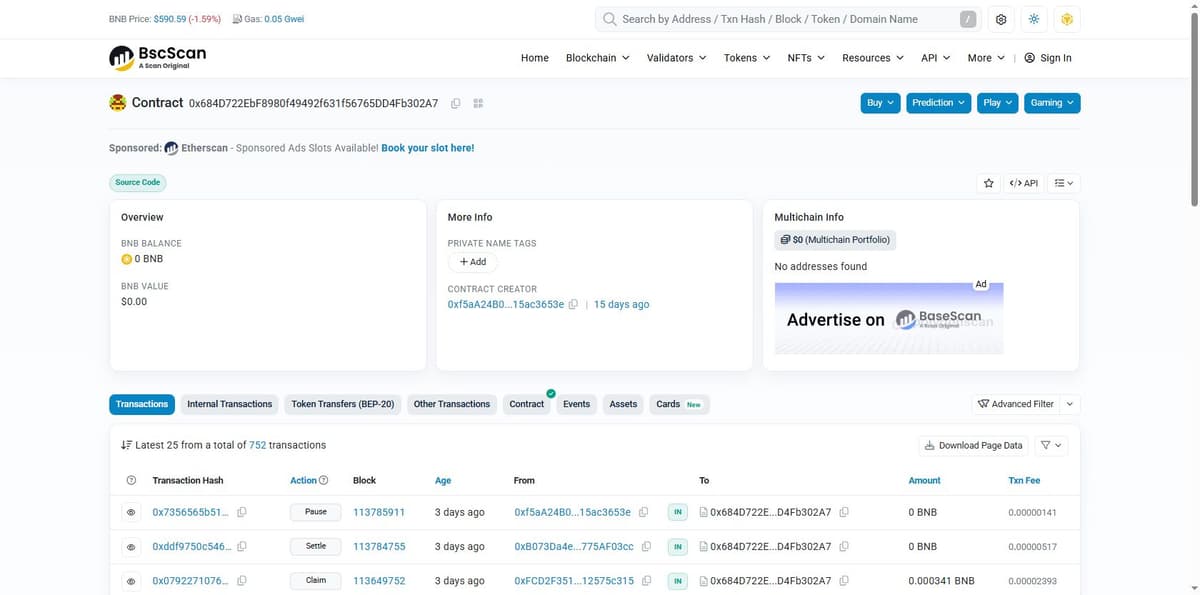This screenshot has height=595, width=1200.
Task: Copy hash of transaction 0xddf9750c546
Action: [242, 546]
